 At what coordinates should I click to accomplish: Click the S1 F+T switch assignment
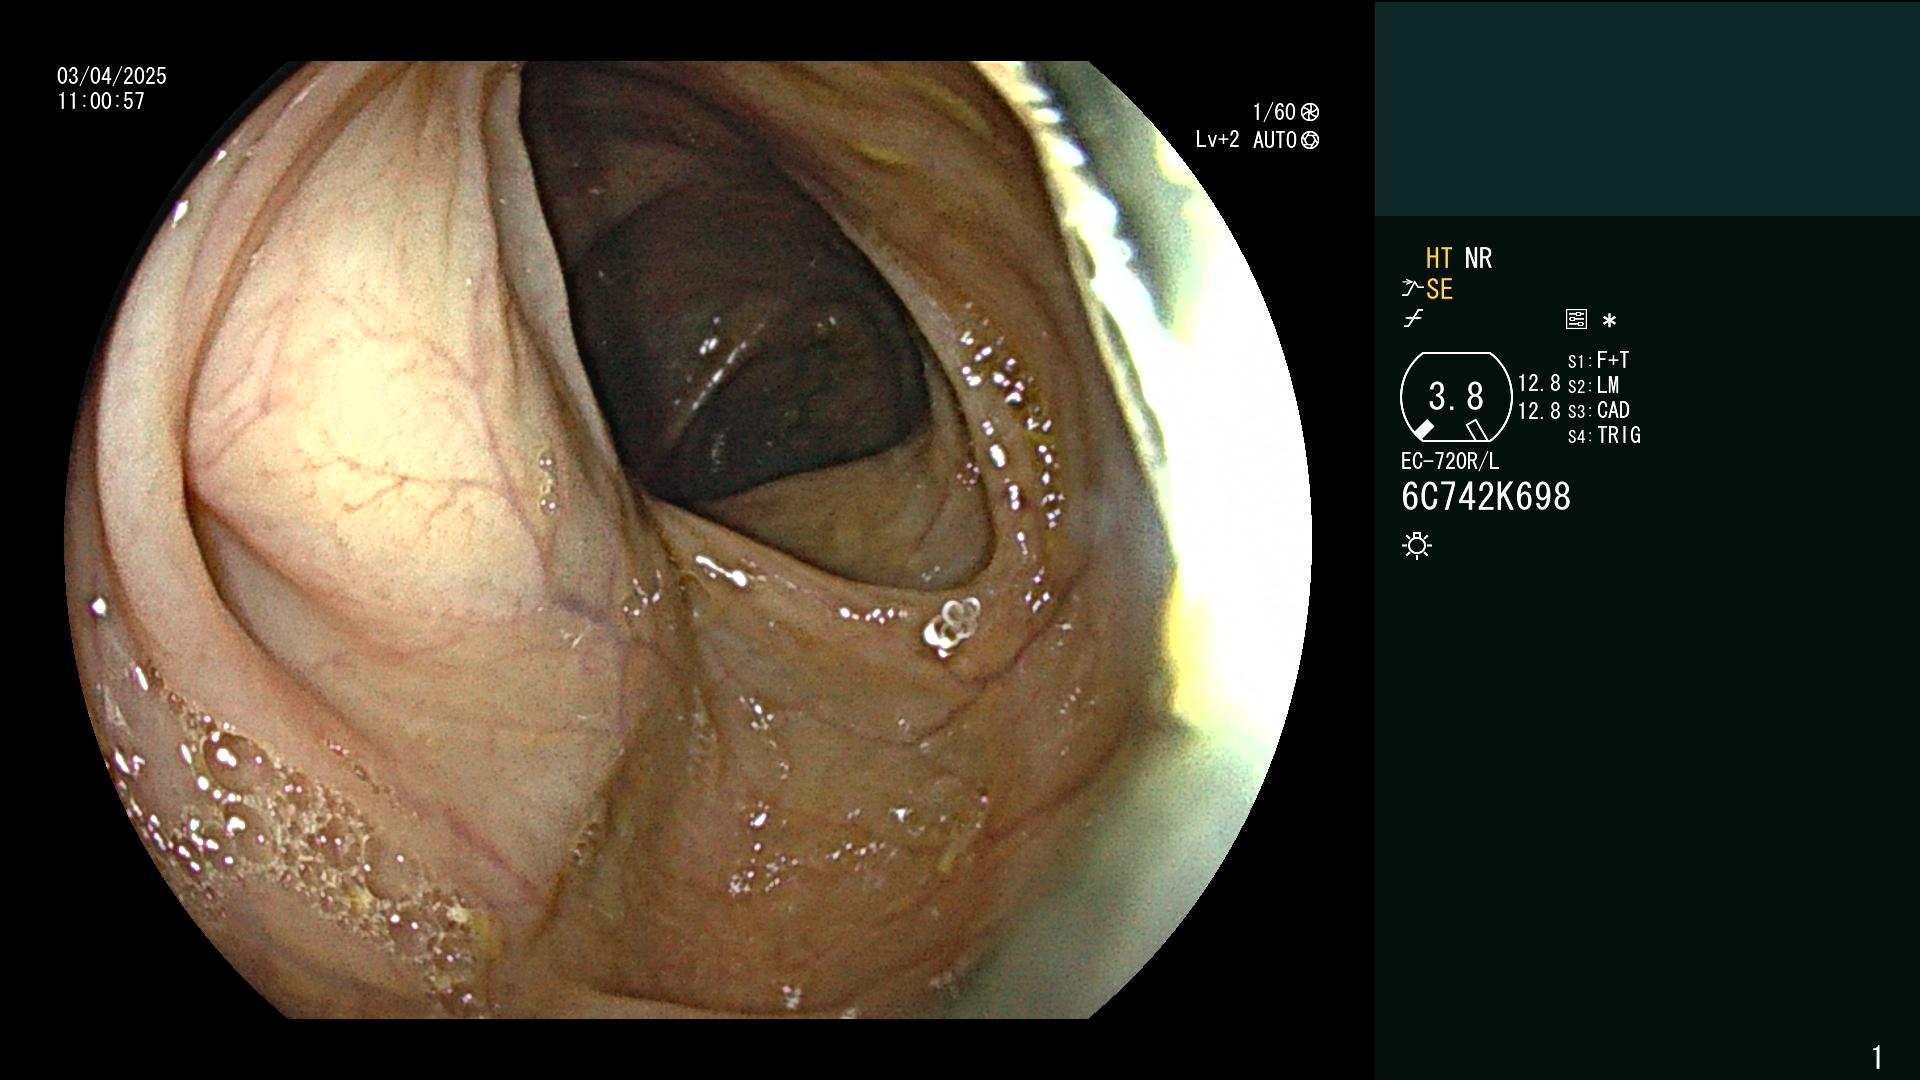1598,361
